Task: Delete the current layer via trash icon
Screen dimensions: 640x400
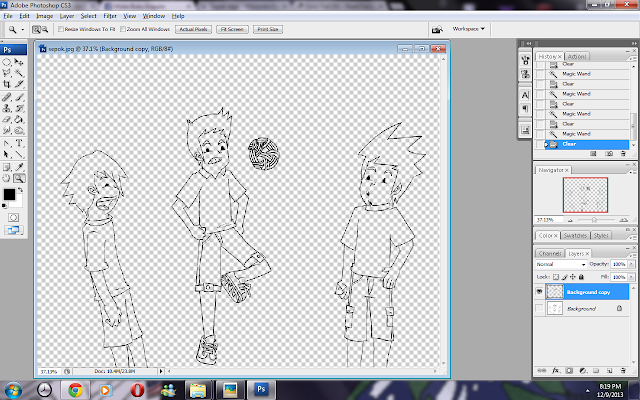Action: (x=623, y=371)
